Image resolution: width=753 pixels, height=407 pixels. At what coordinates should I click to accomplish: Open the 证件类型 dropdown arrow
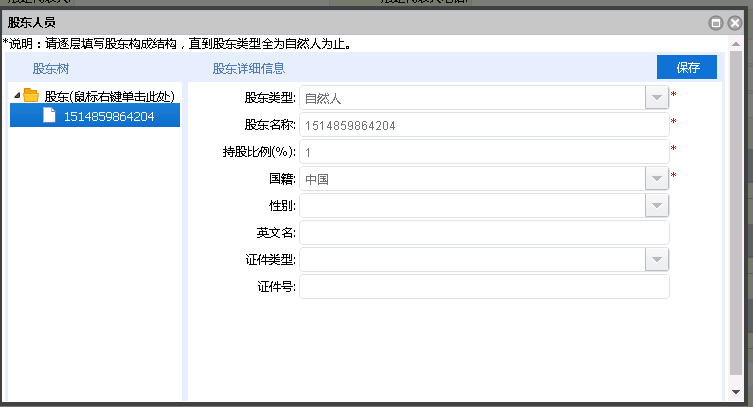tap(656, 260)
